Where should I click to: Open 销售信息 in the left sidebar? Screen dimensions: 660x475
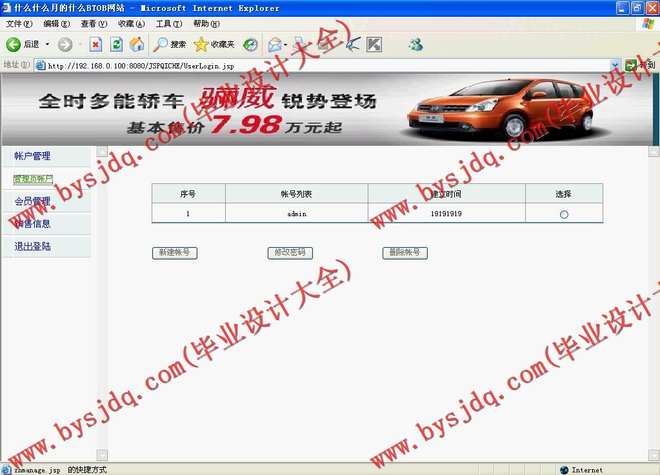pos(33,224)
